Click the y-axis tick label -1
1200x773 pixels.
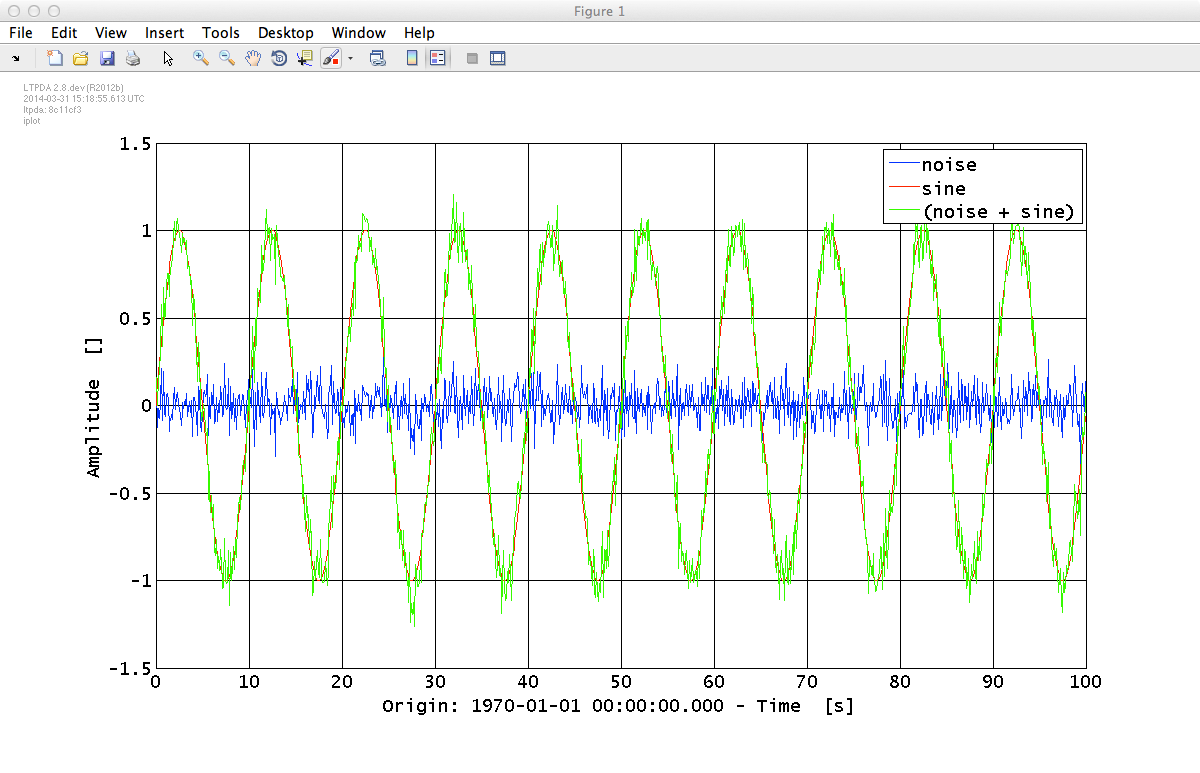(139, 581)
